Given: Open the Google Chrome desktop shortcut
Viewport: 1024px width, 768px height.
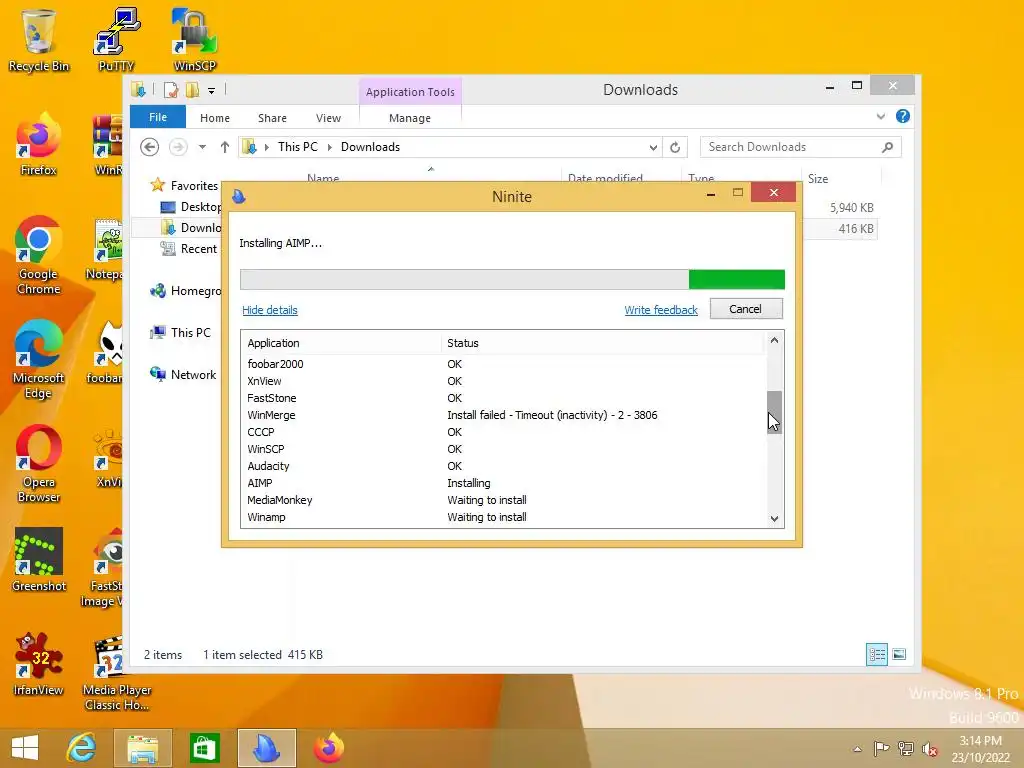Looking at the screenshot, I should [x=39, y=255].
